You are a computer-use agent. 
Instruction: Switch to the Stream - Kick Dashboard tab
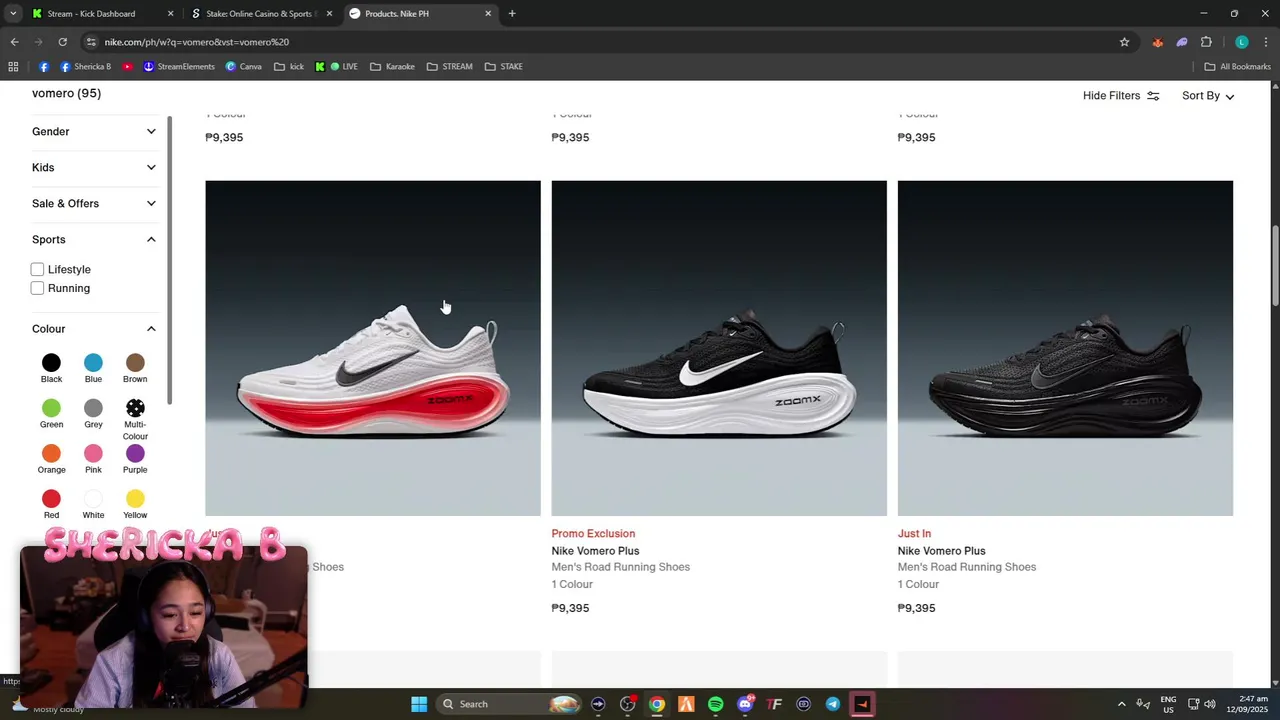tap(101, 13)
